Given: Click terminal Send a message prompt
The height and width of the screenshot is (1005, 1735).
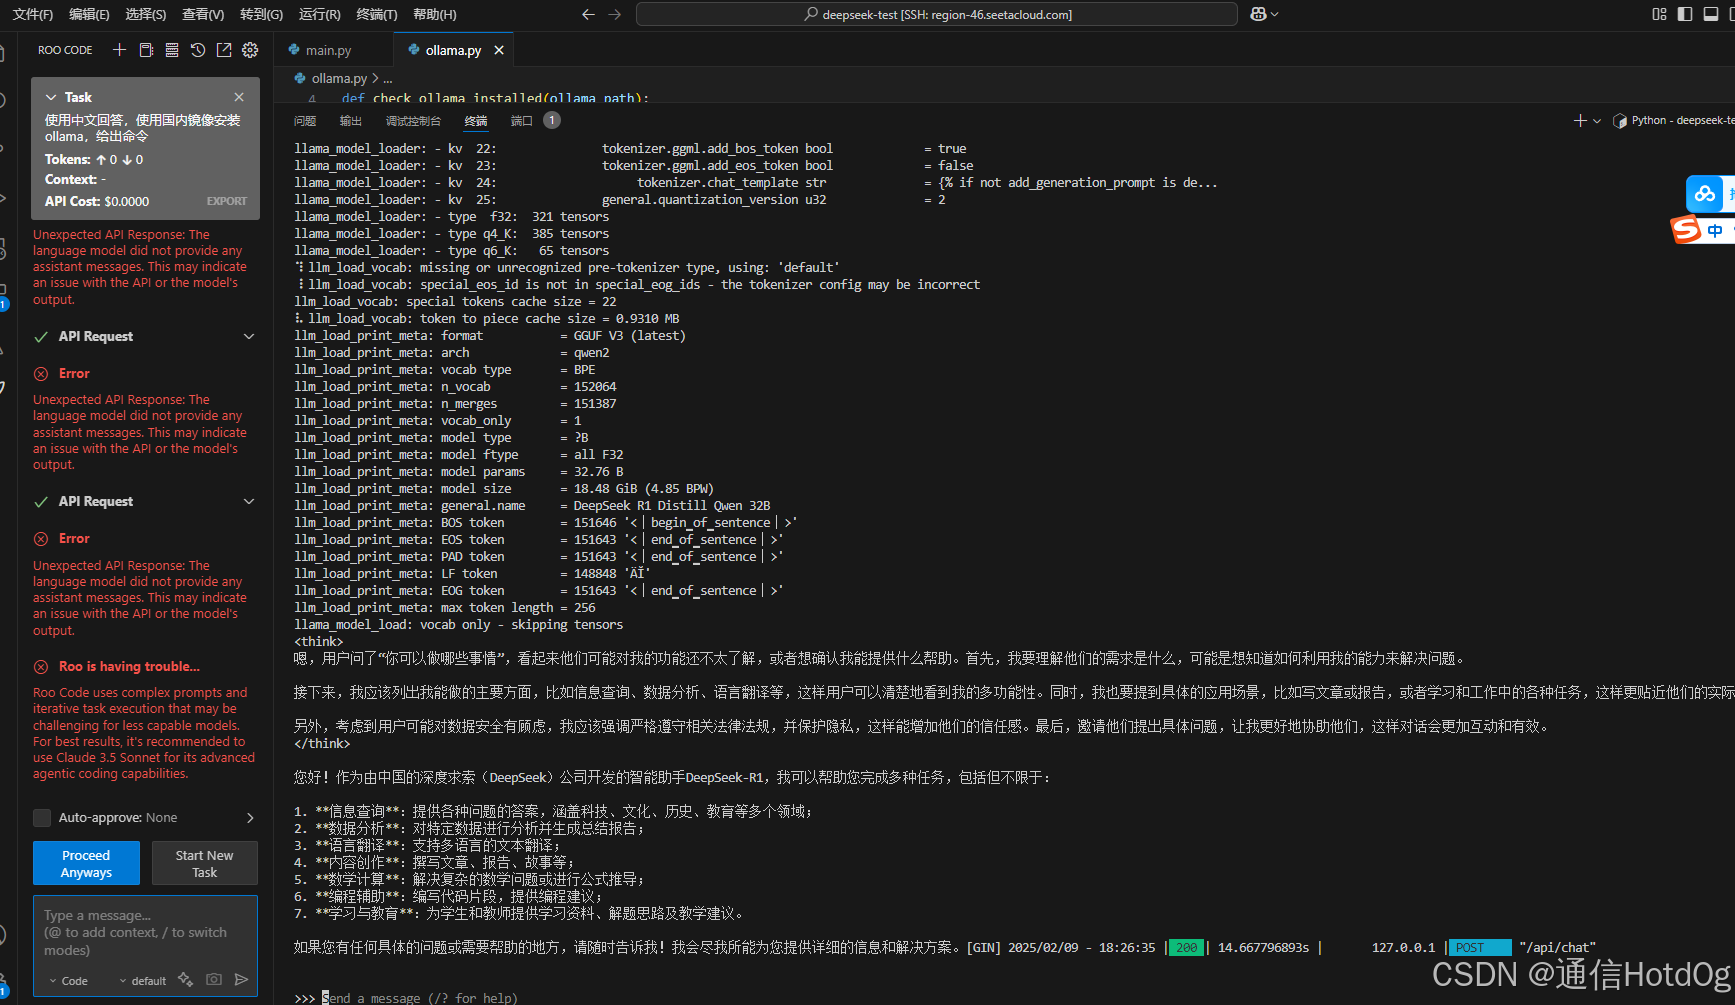Looking at the screenshot, I should (x=420, y=998).
